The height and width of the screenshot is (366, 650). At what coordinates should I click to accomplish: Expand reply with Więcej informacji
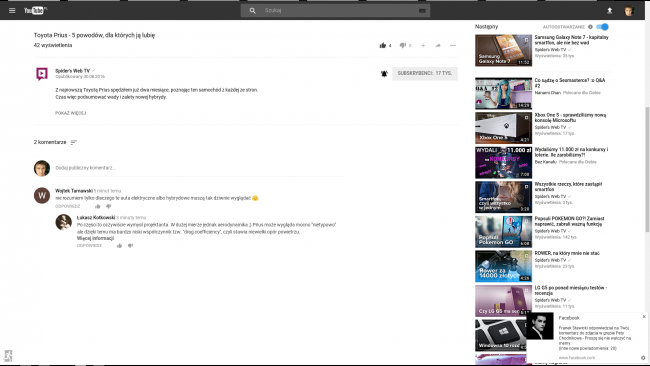pos(95,238)
